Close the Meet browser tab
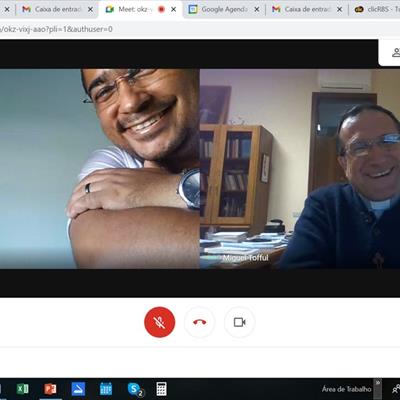 coord(173,10)
